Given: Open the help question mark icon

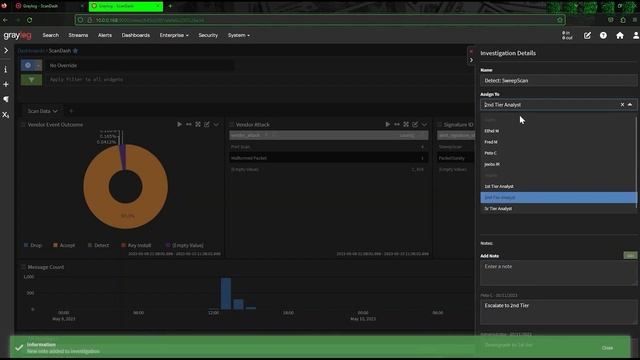Looking at the screenshot, I should (x=603, y=36).
